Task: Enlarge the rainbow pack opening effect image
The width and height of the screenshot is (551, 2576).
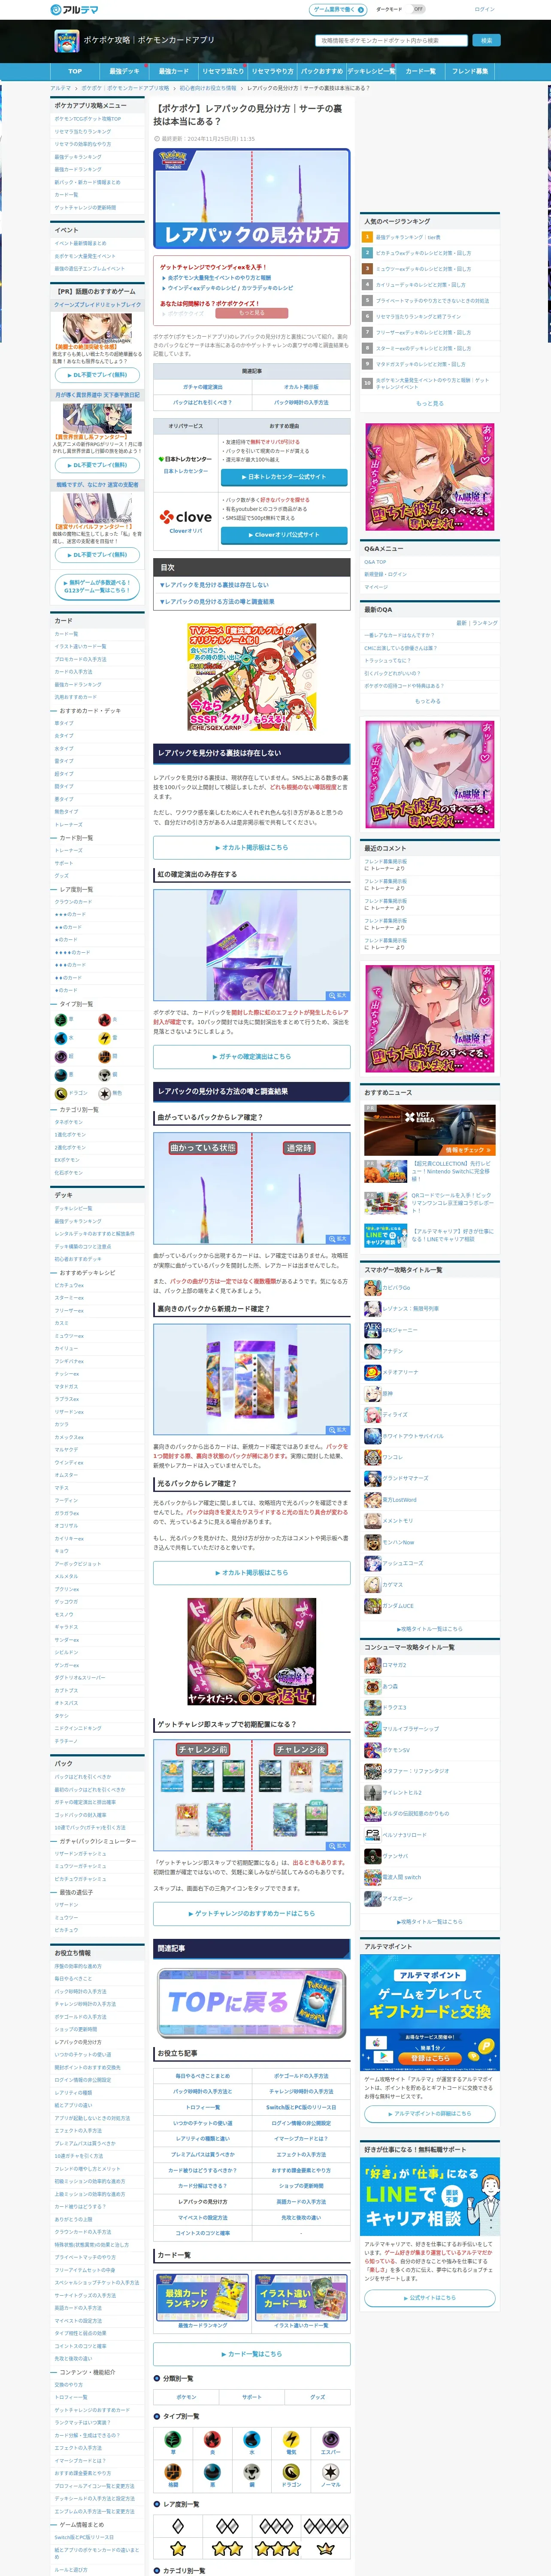Action: tap(338, 996)
